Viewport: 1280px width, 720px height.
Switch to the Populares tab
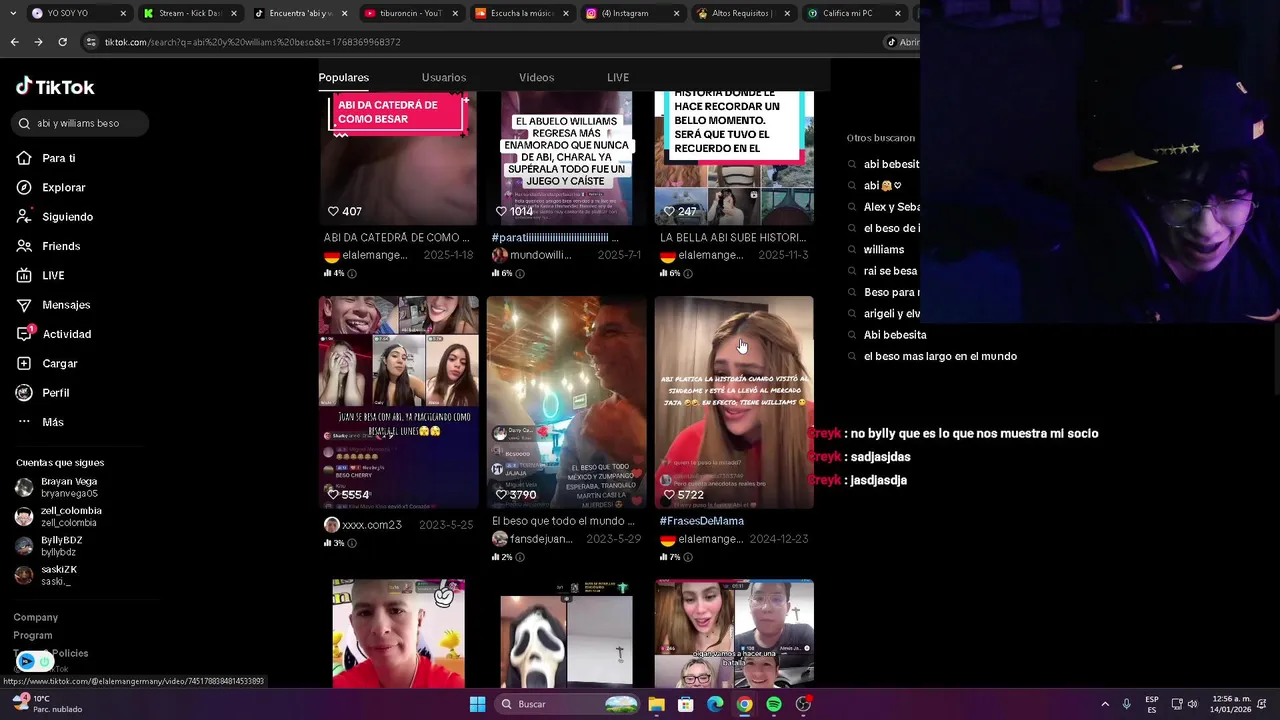coord(343,77)
